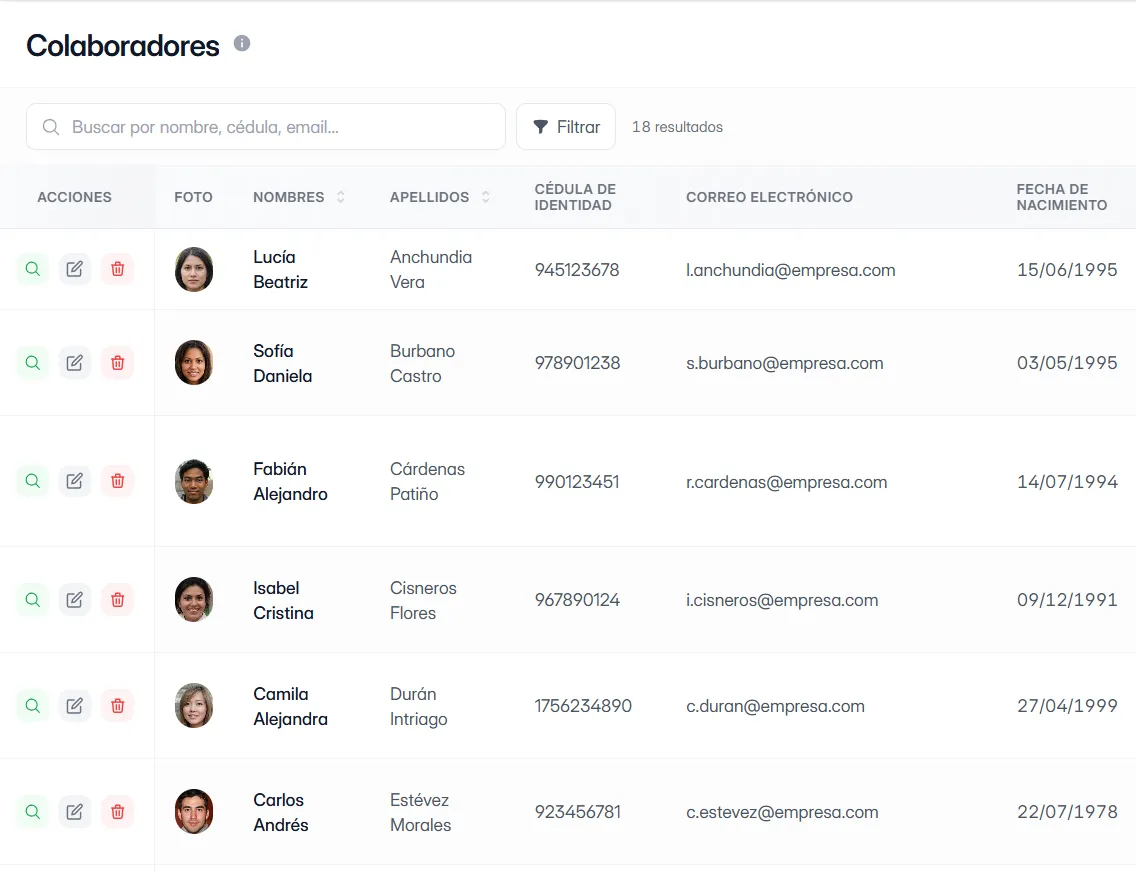Open Camila Alejandra's profile photo
This screenshot has width=1136, height=872.
pos(194,705)
